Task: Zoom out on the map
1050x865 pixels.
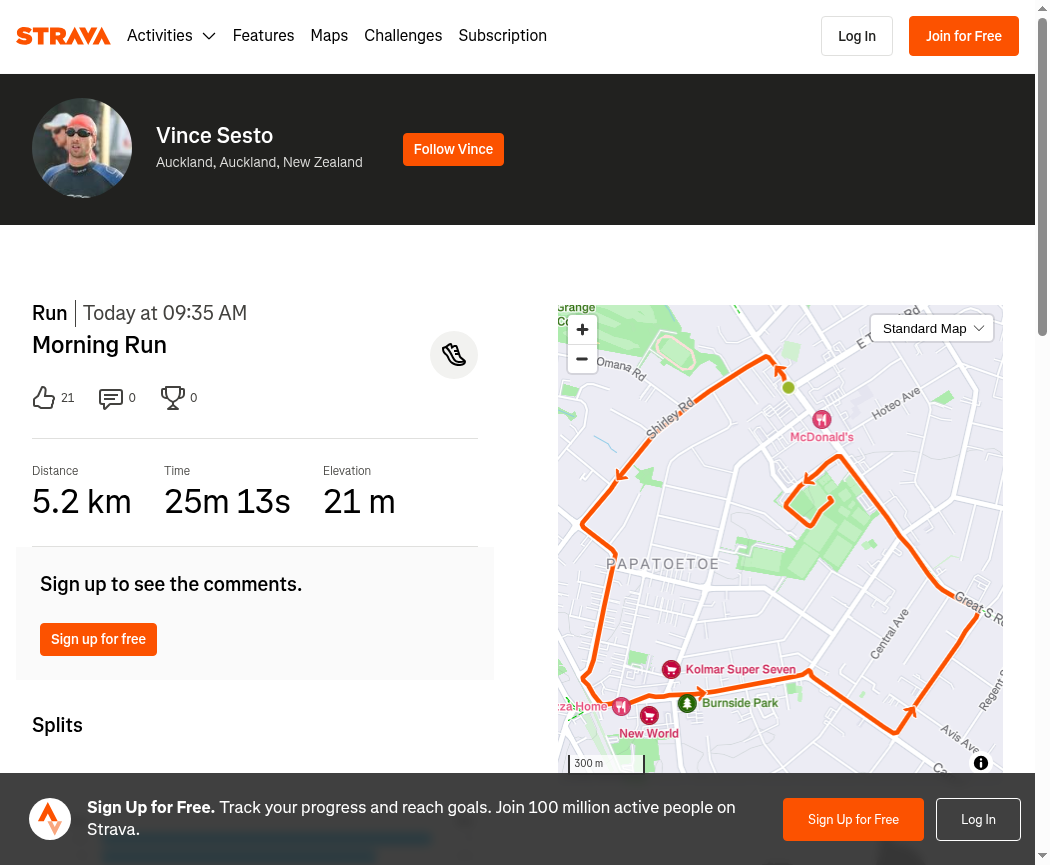Action: pos(582,359)
